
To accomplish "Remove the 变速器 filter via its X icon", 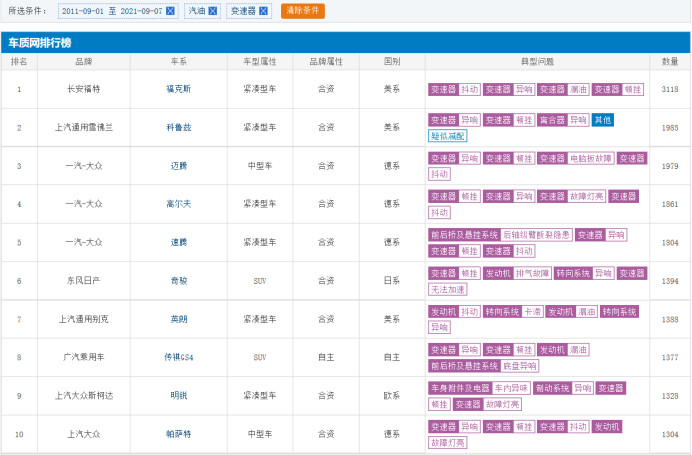I will 263,11.
